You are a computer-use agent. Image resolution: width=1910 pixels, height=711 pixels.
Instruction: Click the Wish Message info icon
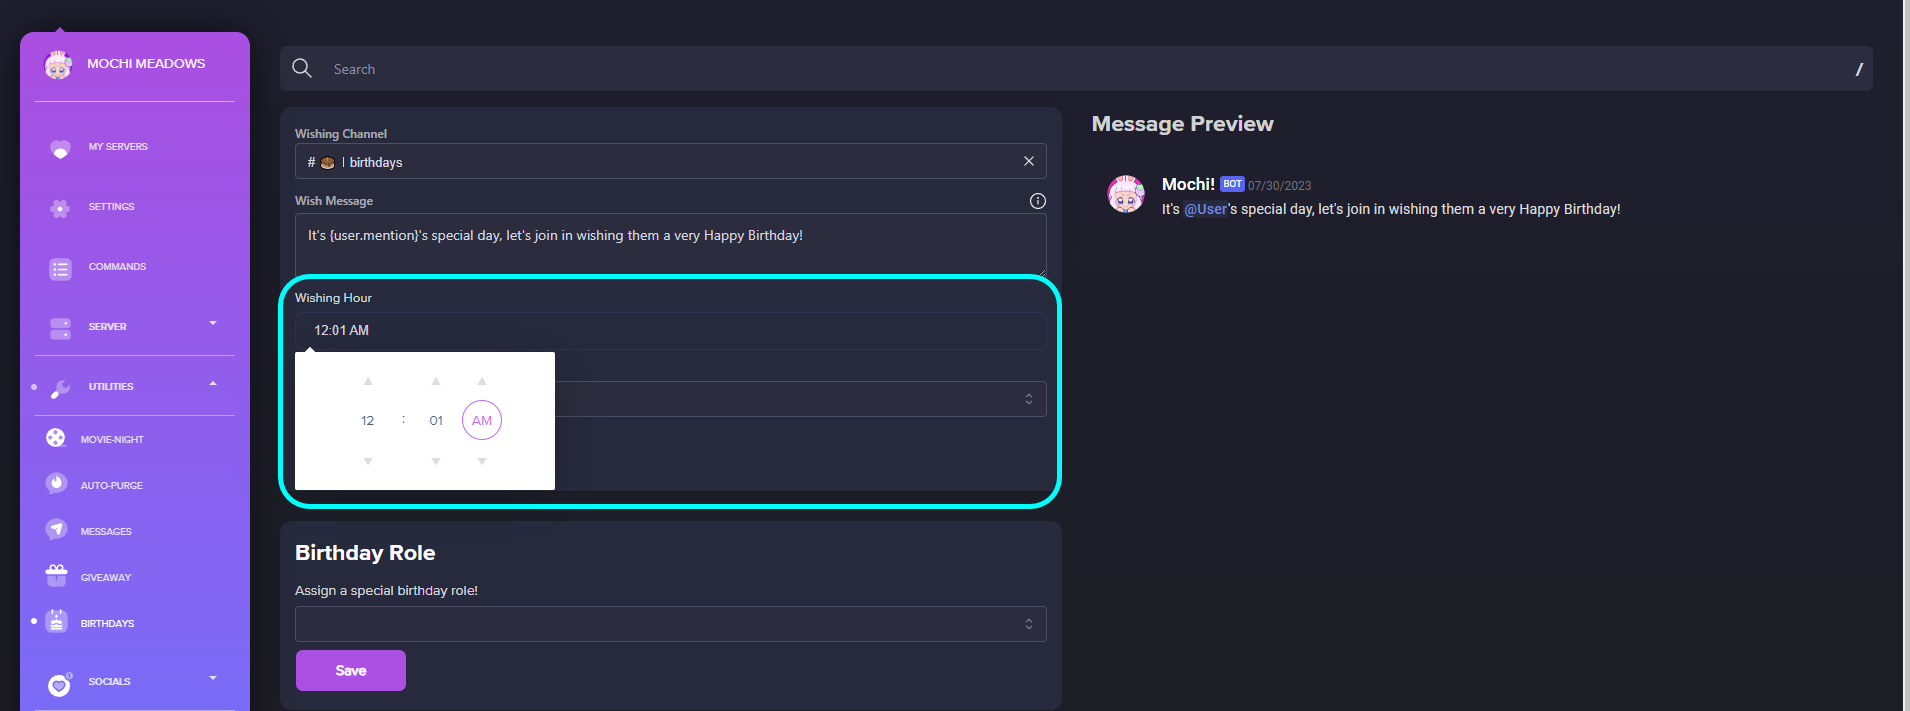click(1037, 201)
